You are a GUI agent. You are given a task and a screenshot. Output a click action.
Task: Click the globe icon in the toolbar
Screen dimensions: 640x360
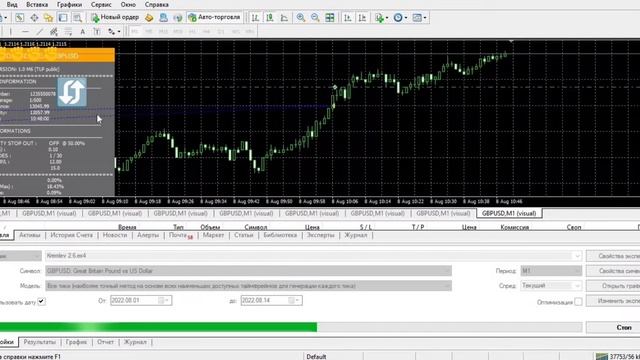pos(178,18)
